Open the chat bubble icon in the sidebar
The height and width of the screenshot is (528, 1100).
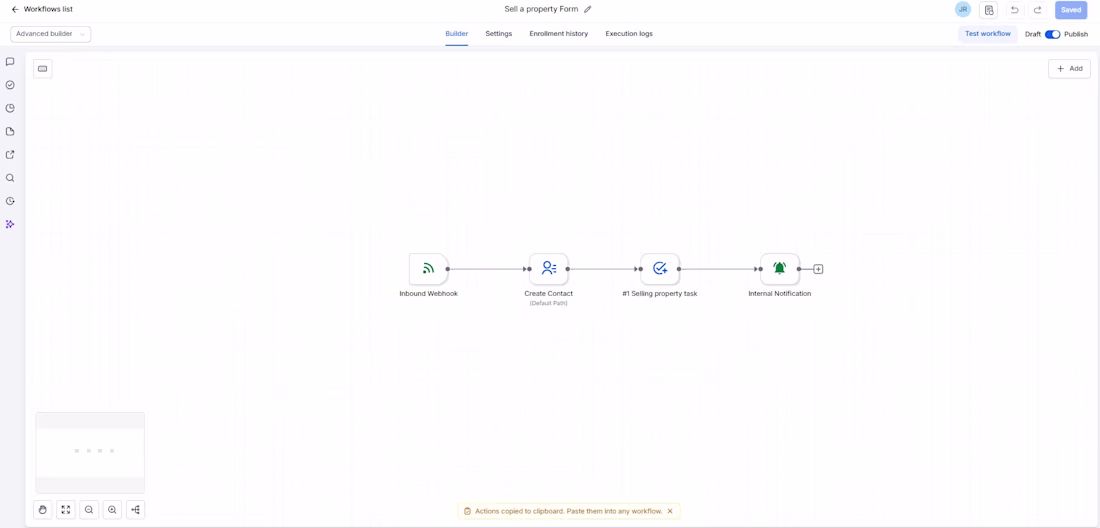10,62
